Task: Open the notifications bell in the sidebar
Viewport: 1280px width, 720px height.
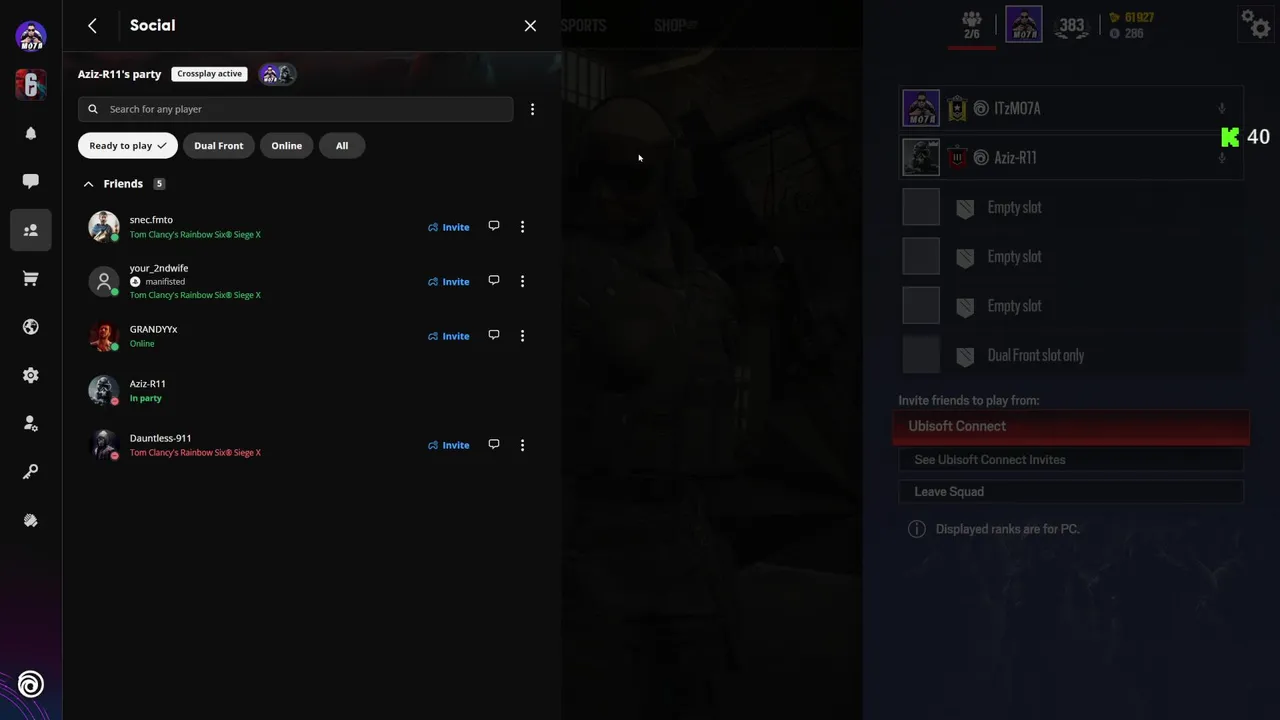Action: pos(31,133)
